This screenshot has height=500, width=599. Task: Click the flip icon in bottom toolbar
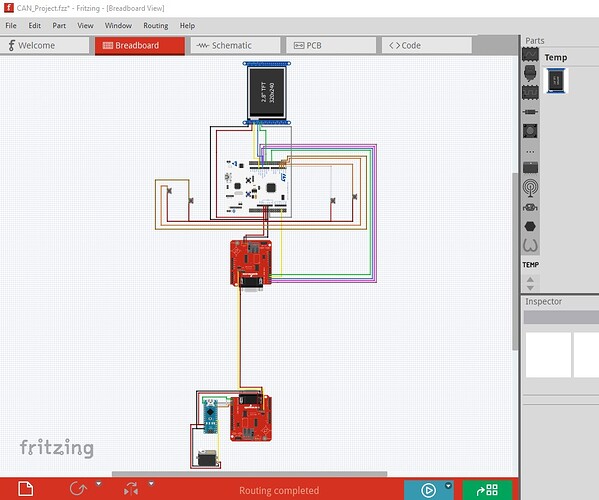pyautogui.click(x=131, y=489)
